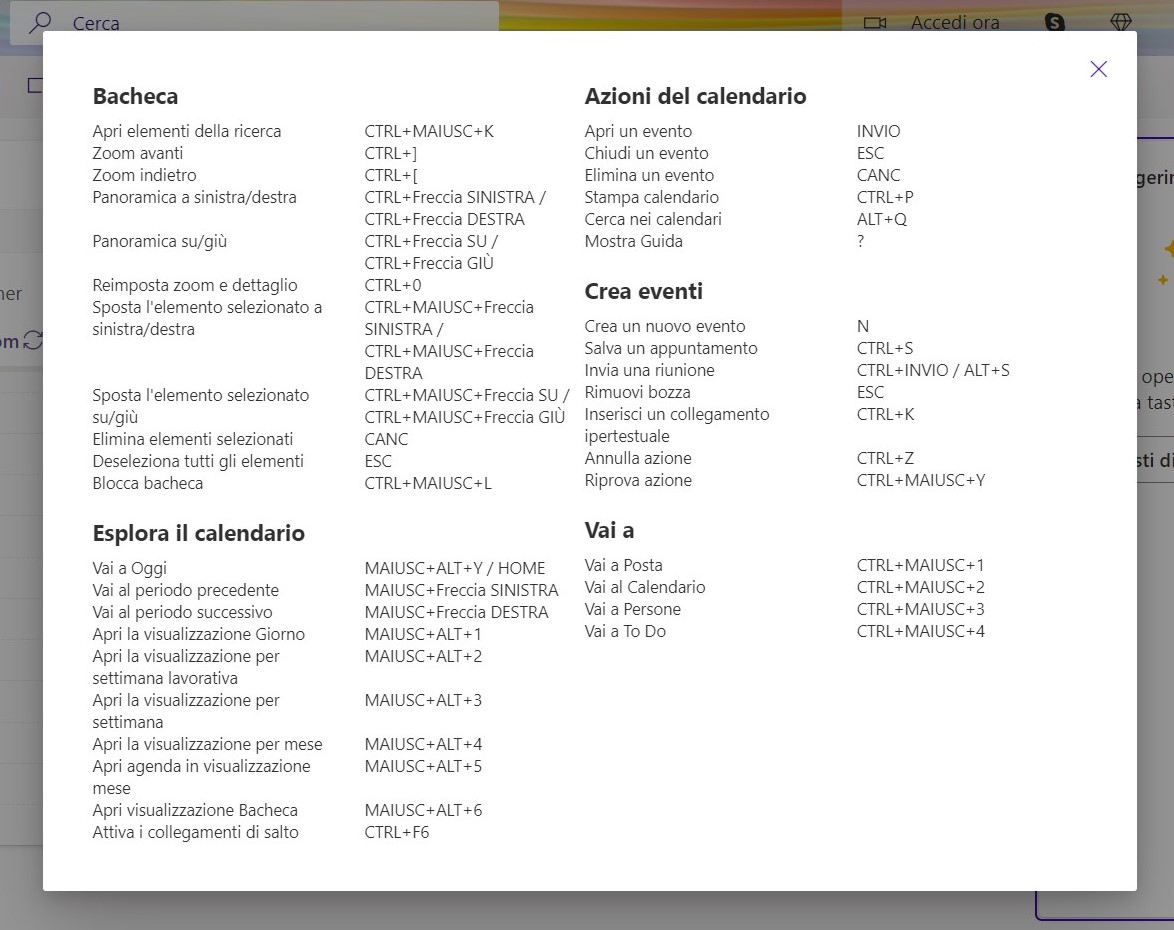Click the 'Cerca nei calendari' label
Viewport: 1174px width, 930px height.
pyautogui.click(x=653, y=219)
